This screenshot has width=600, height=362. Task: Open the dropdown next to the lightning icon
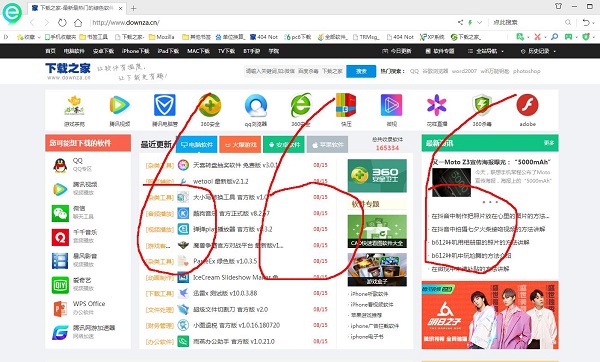coord(479,23)
